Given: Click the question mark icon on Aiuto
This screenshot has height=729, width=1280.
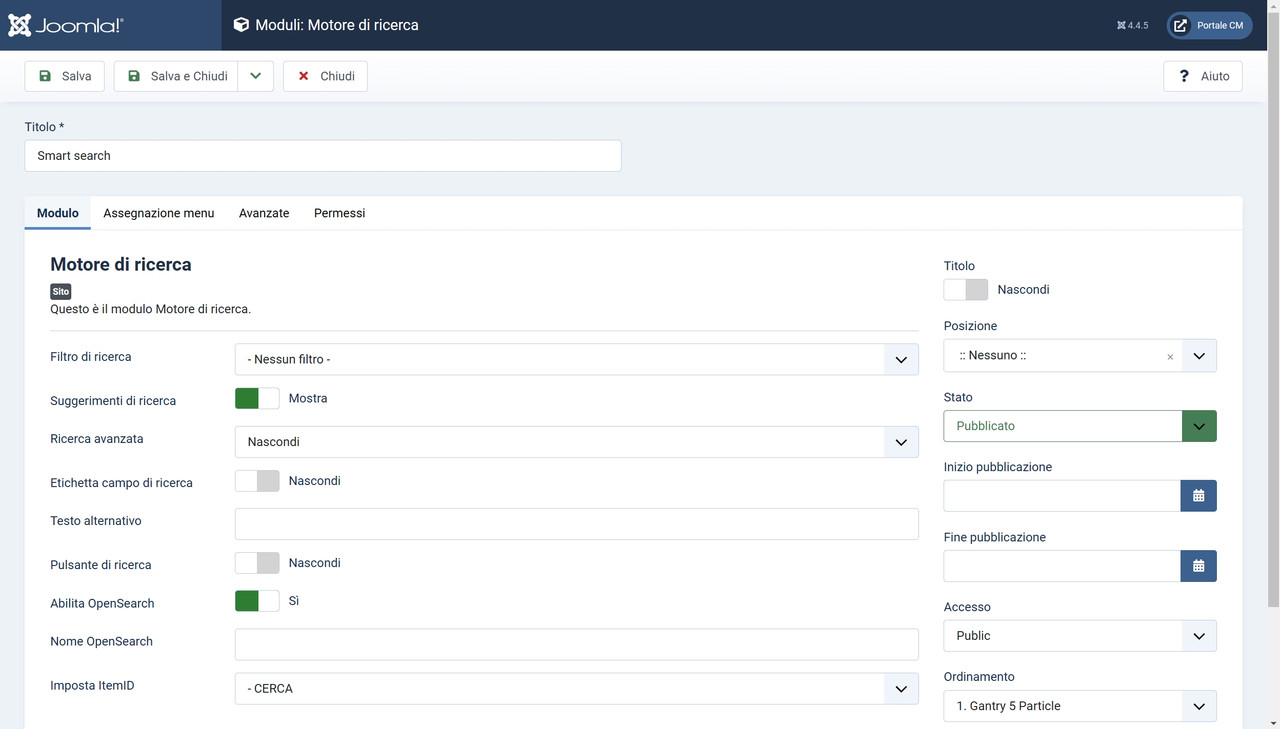Looking at the screenshot, I should coord(1183,75).
